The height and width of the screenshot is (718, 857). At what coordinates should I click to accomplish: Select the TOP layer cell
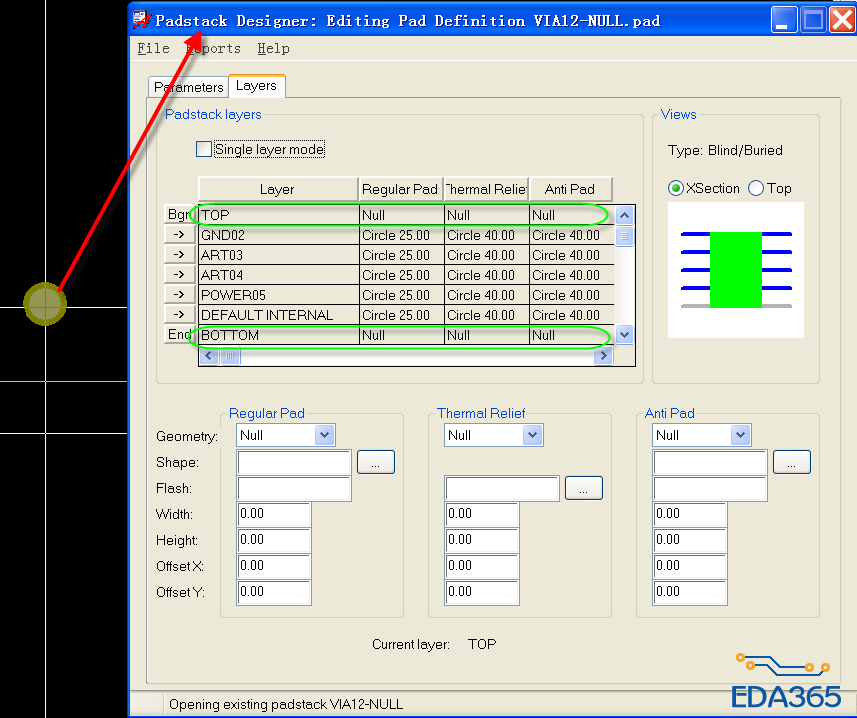[x=279, y=215]
